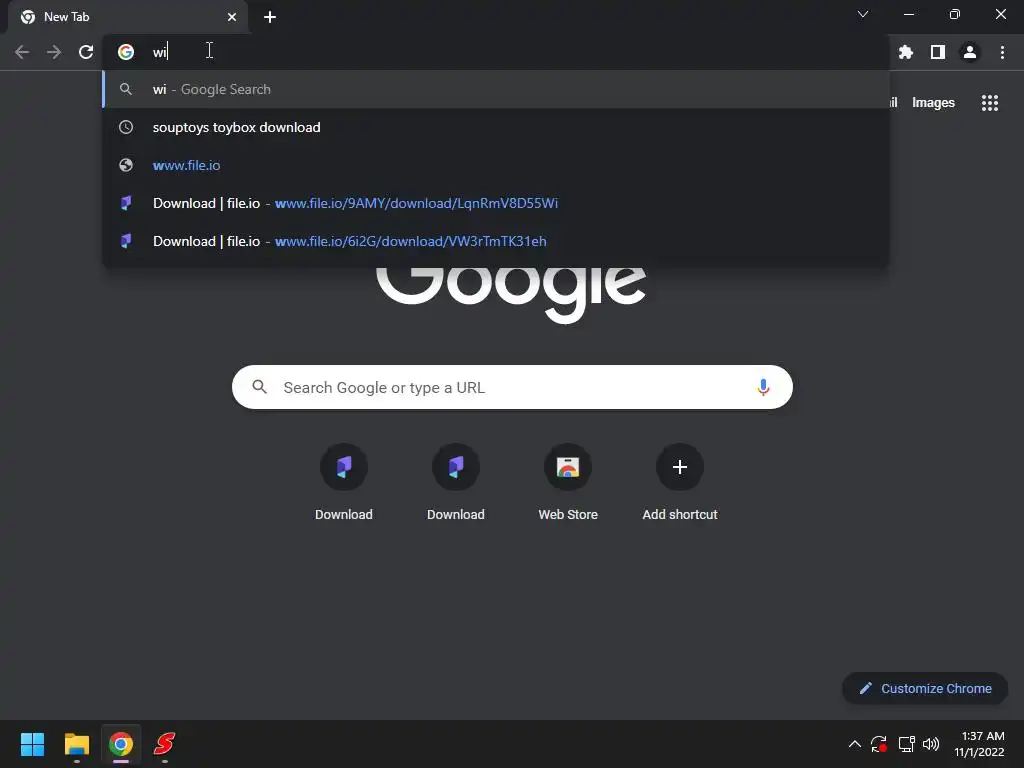Image resolution: width=1024 pixels, height=768 pixels.
Task: Start voice search with microphone icon
Action: point(763,387)
